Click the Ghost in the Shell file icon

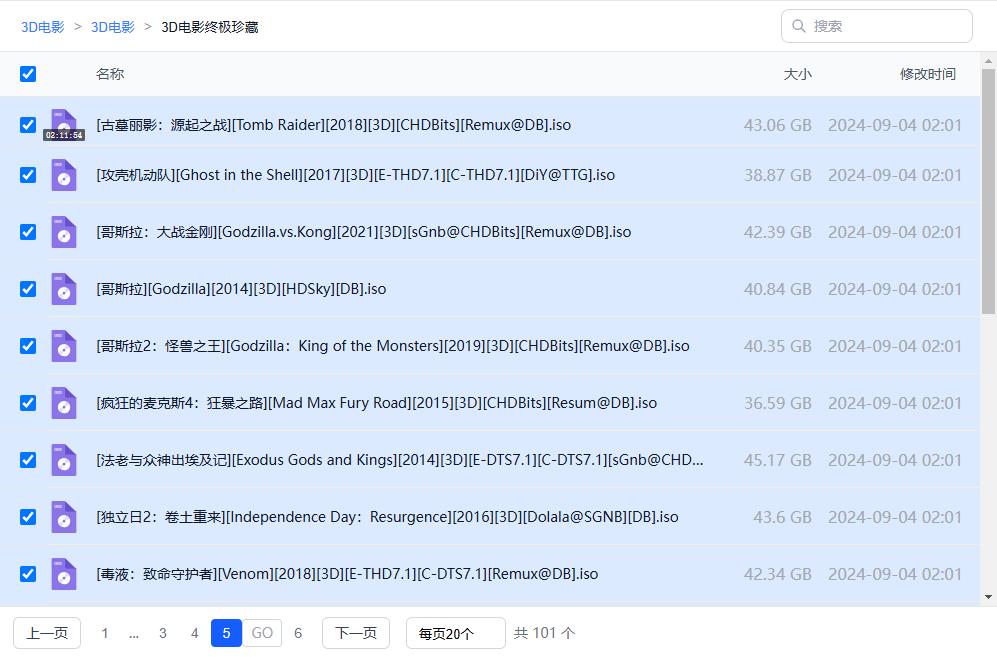click(x=64, y=175)
